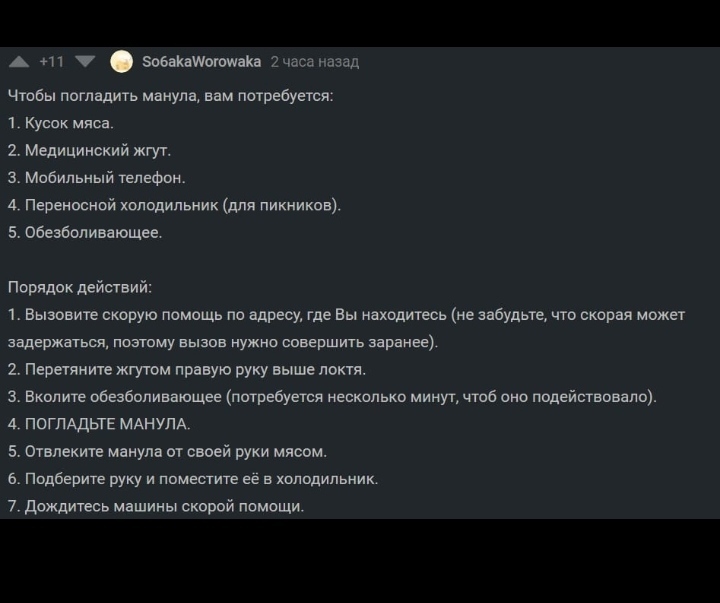The width and height of the screenshot is (720, 603).
Task: Click the step "Отвлеките манула"
Action: (167, 451)
